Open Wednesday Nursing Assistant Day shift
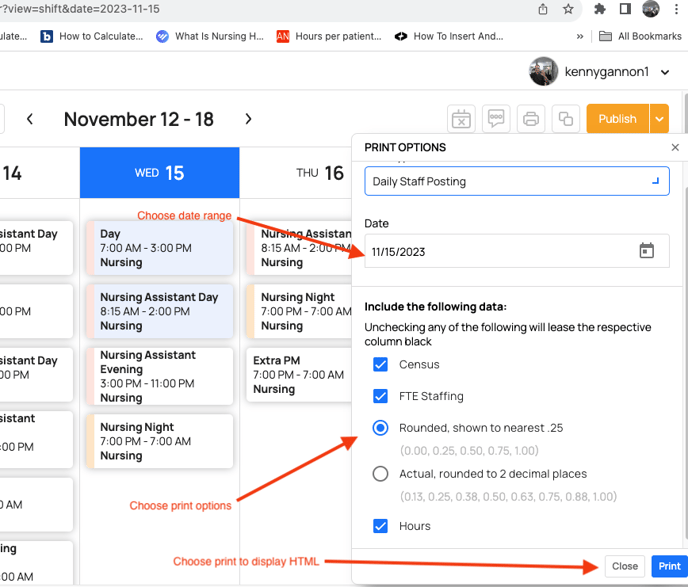 (160, 311)
